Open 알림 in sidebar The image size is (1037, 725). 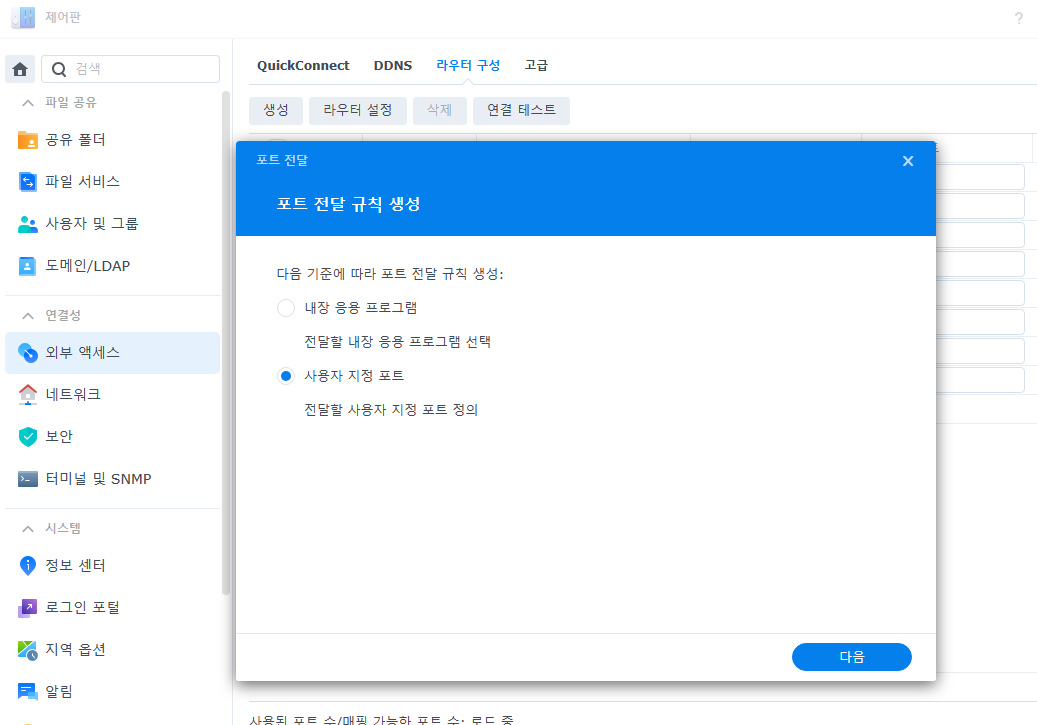pos(112,691)
